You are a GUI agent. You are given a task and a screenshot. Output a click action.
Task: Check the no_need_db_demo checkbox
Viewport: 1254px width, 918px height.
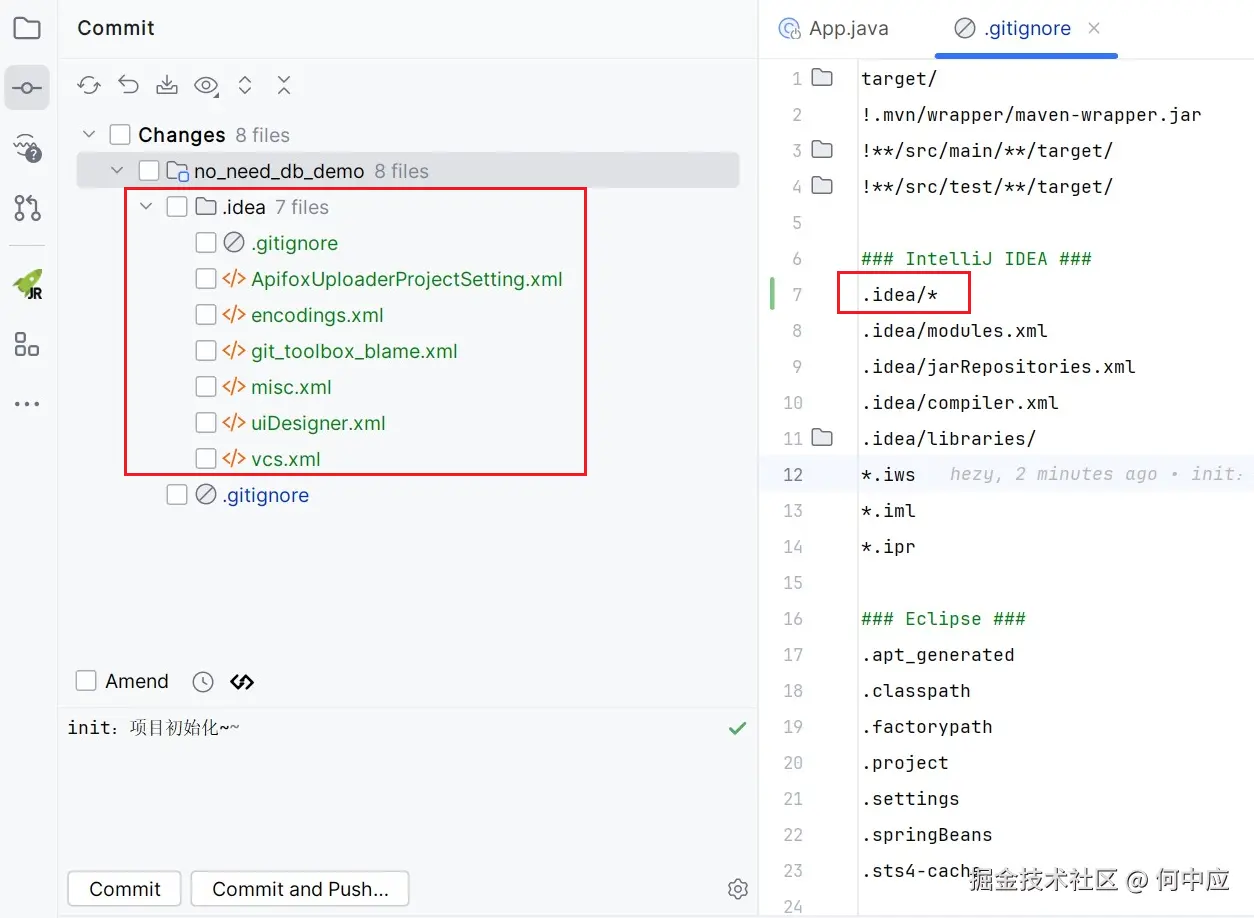pyautogui.click(x=149, y=171)
